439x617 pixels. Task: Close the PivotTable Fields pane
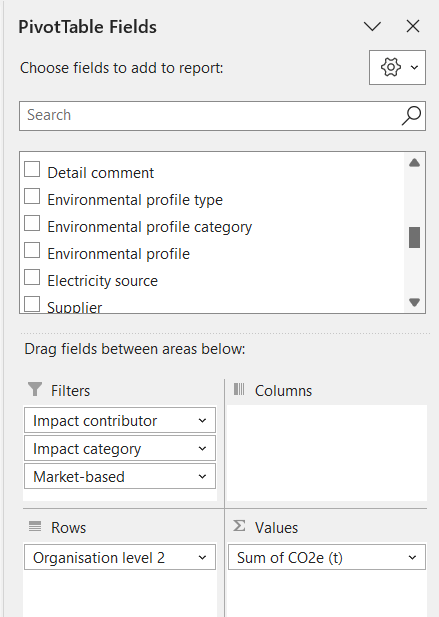(x=413, y=27)
